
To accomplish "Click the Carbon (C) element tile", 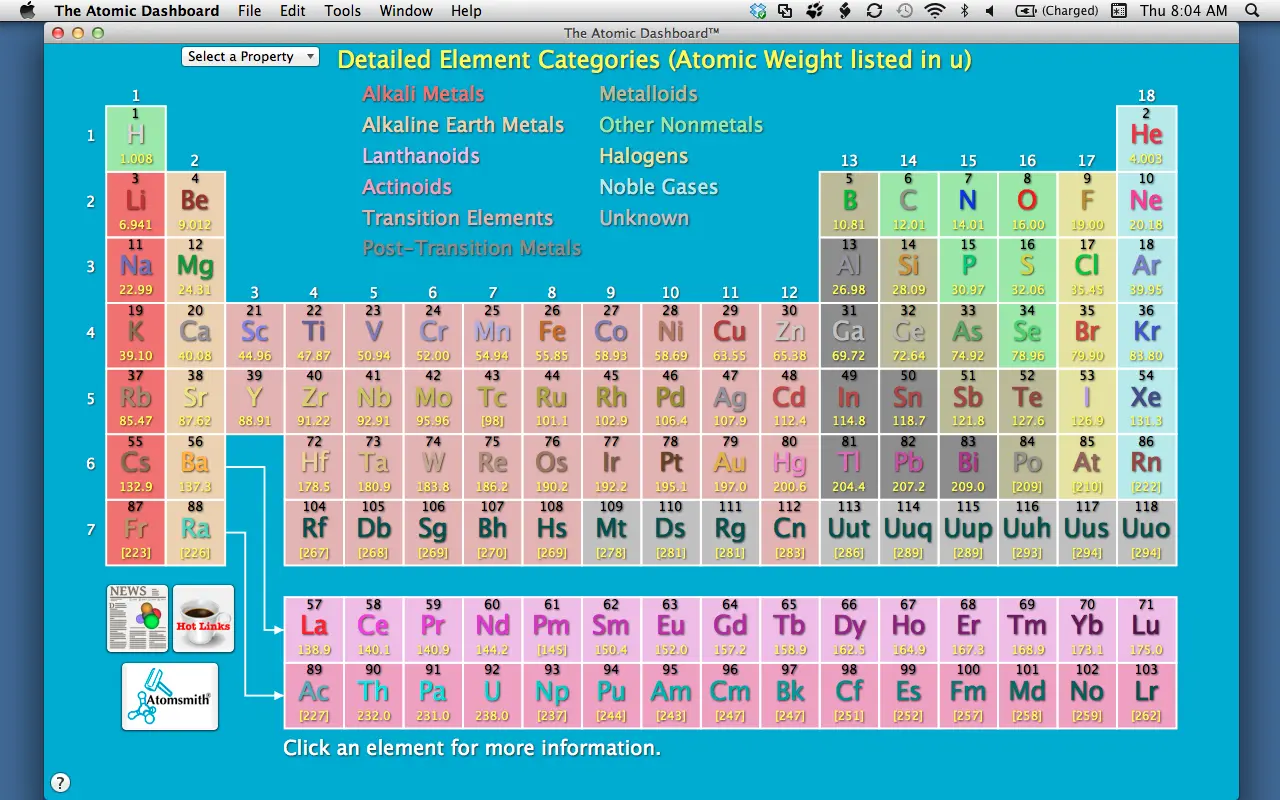I will click(x=908, y=204).
